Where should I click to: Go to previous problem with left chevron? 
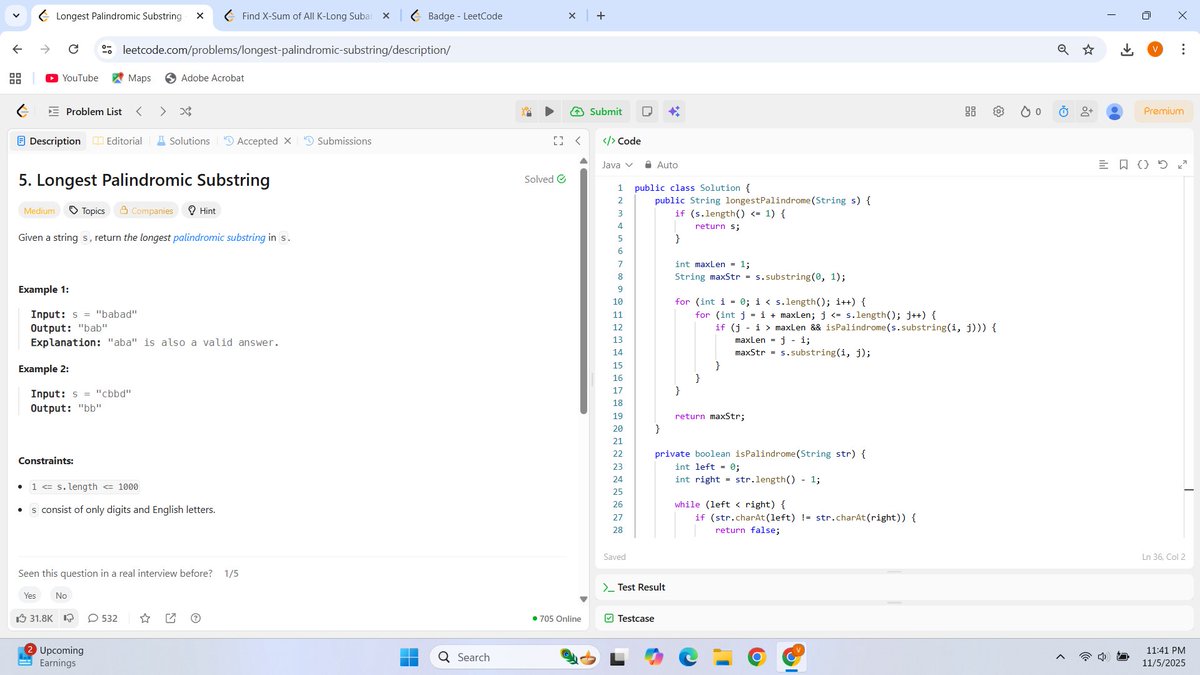point(139,111)
